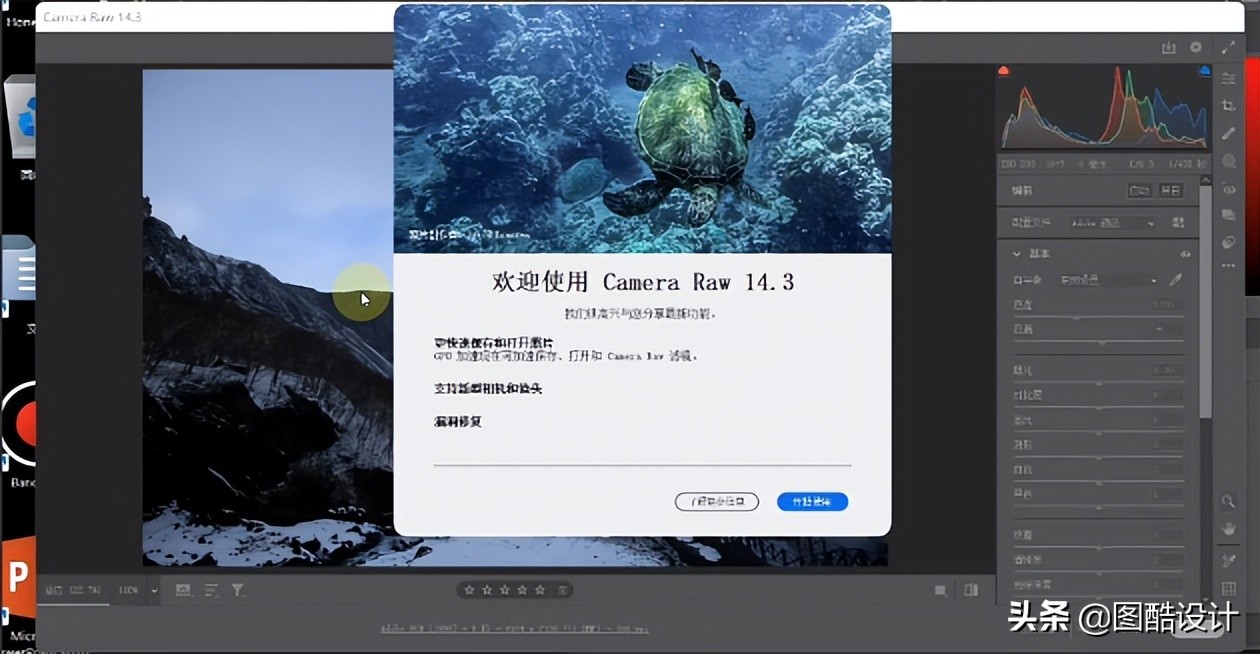The width and height of the screenshot is (1260, 654).
Task: Click the white balance eyedropper icon
Action: click(1174, 280)
